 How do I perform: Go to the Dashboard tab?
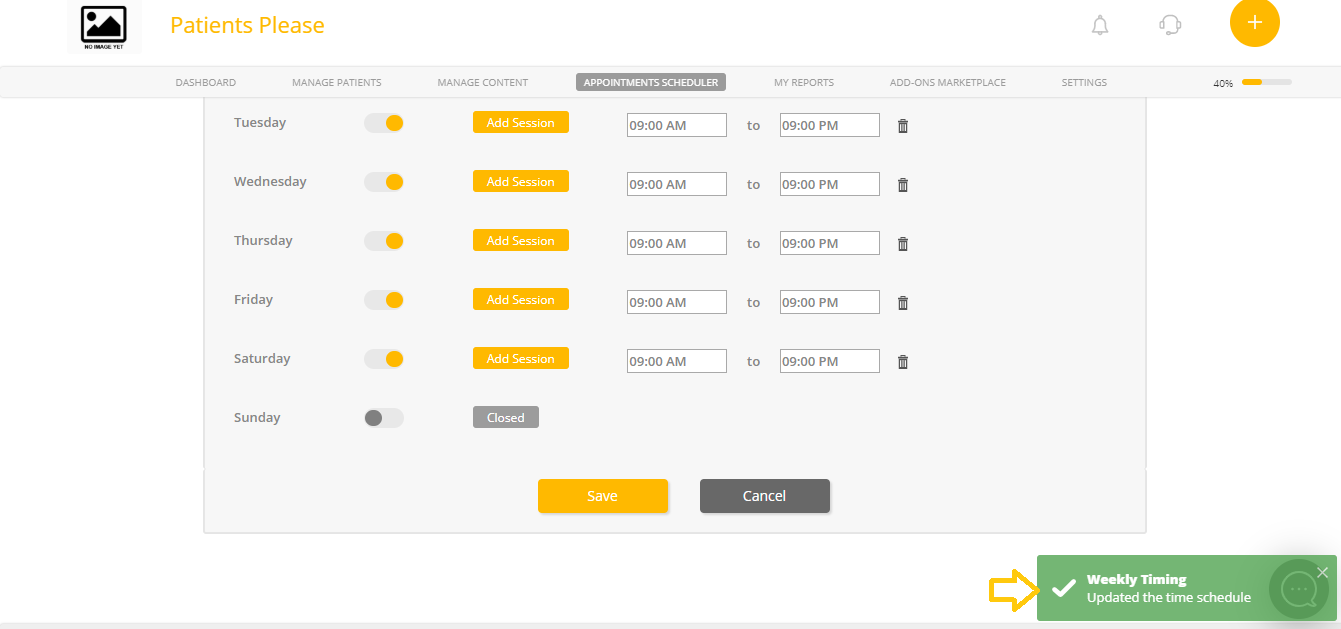[x=206, y=82]
